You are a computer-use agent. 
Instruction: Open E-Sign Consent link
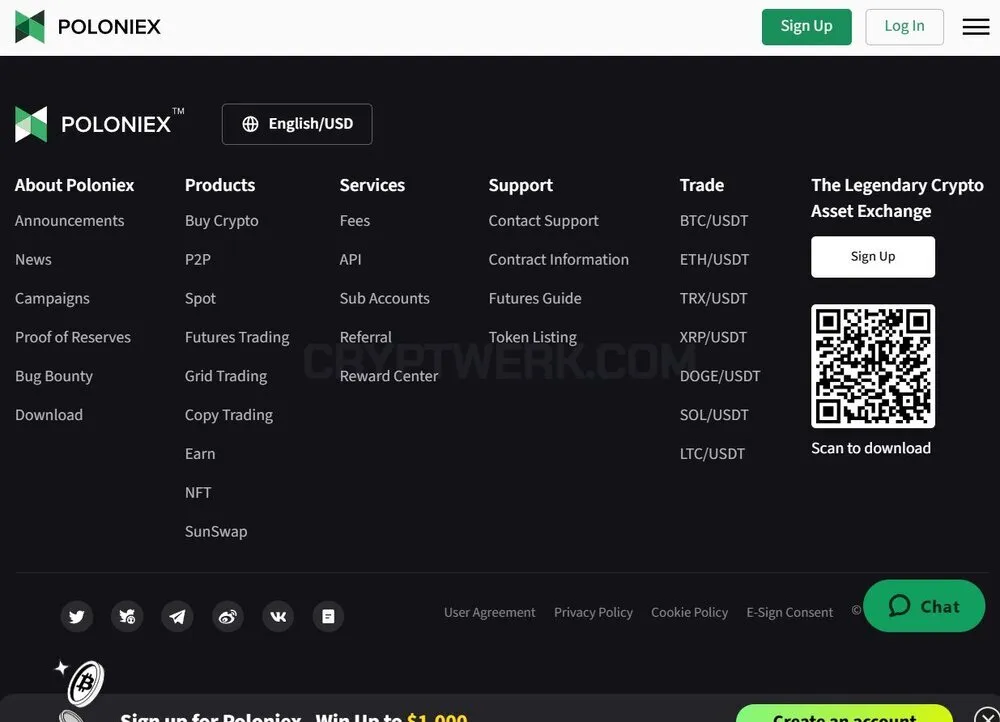pyautogui.click(x=790, y=612)
